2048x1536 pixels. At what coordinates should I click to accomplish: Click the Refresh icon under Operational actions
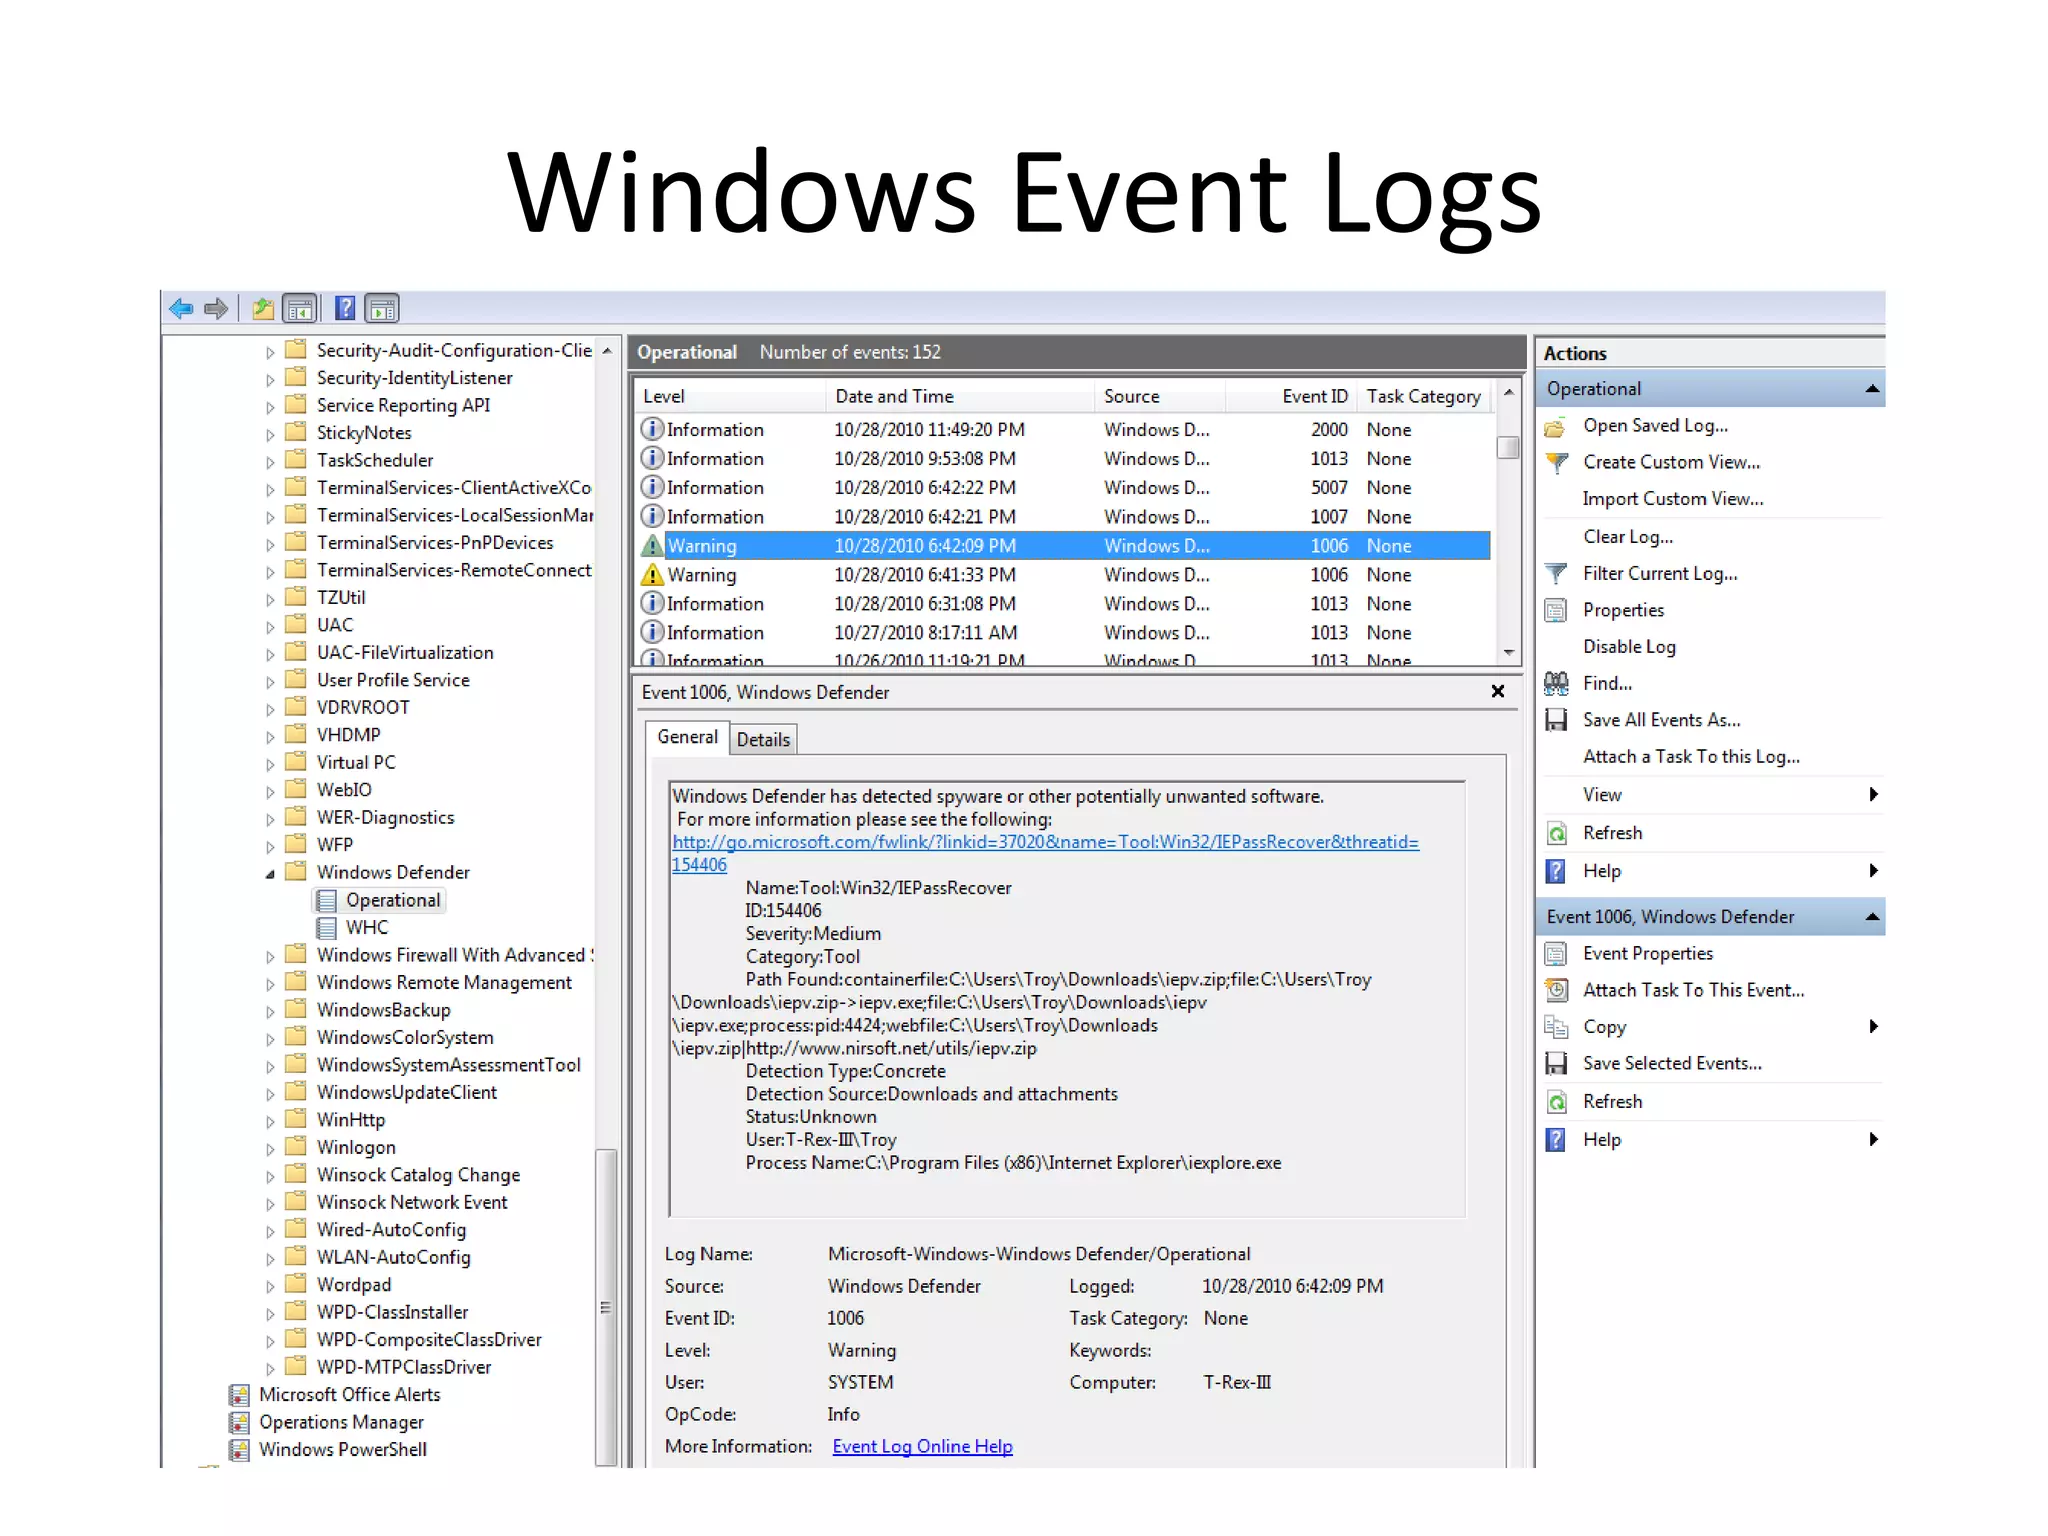tap(1556, 834)
